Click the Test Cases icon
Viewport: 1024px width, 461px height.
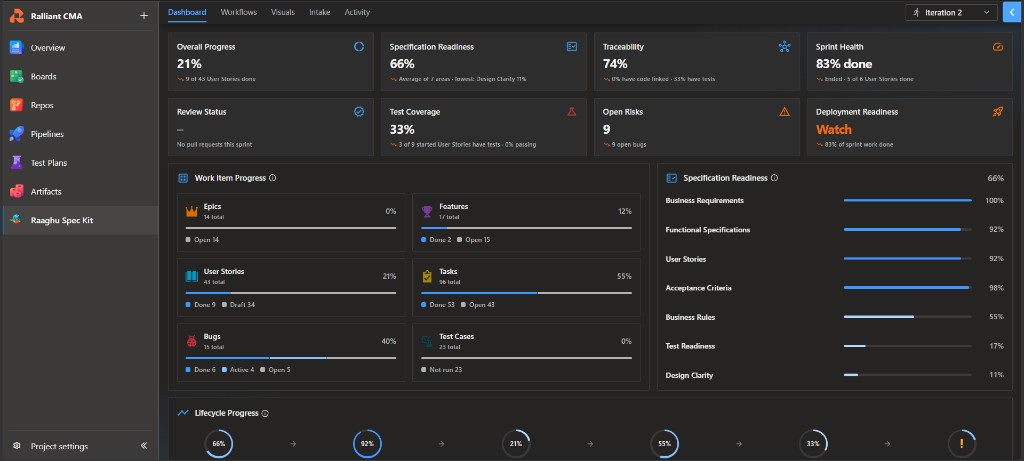click(427, 341)
